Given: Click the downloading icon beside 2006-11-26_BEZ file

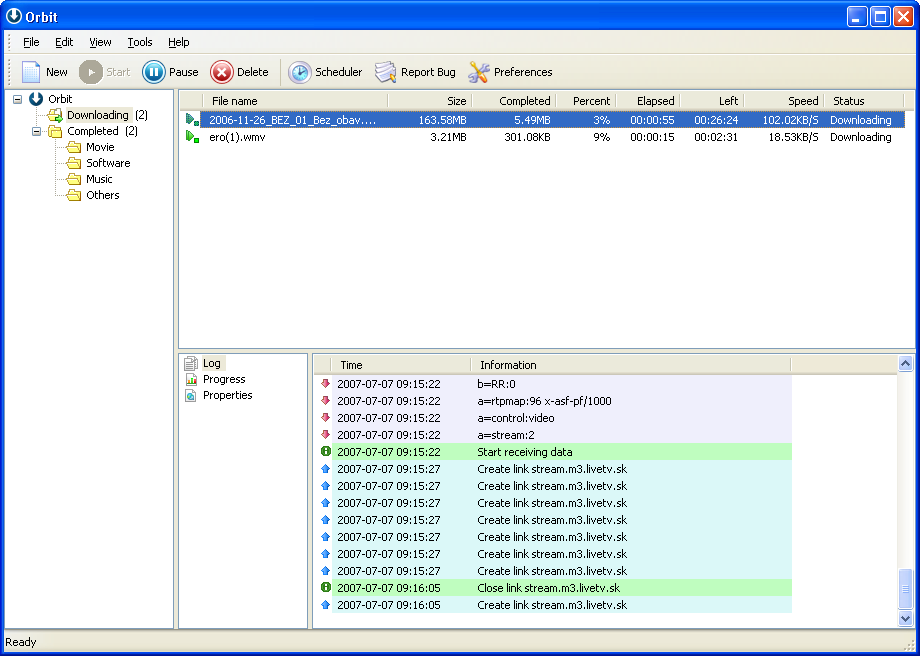Looking at the screenshot, I should click(192, 120).
